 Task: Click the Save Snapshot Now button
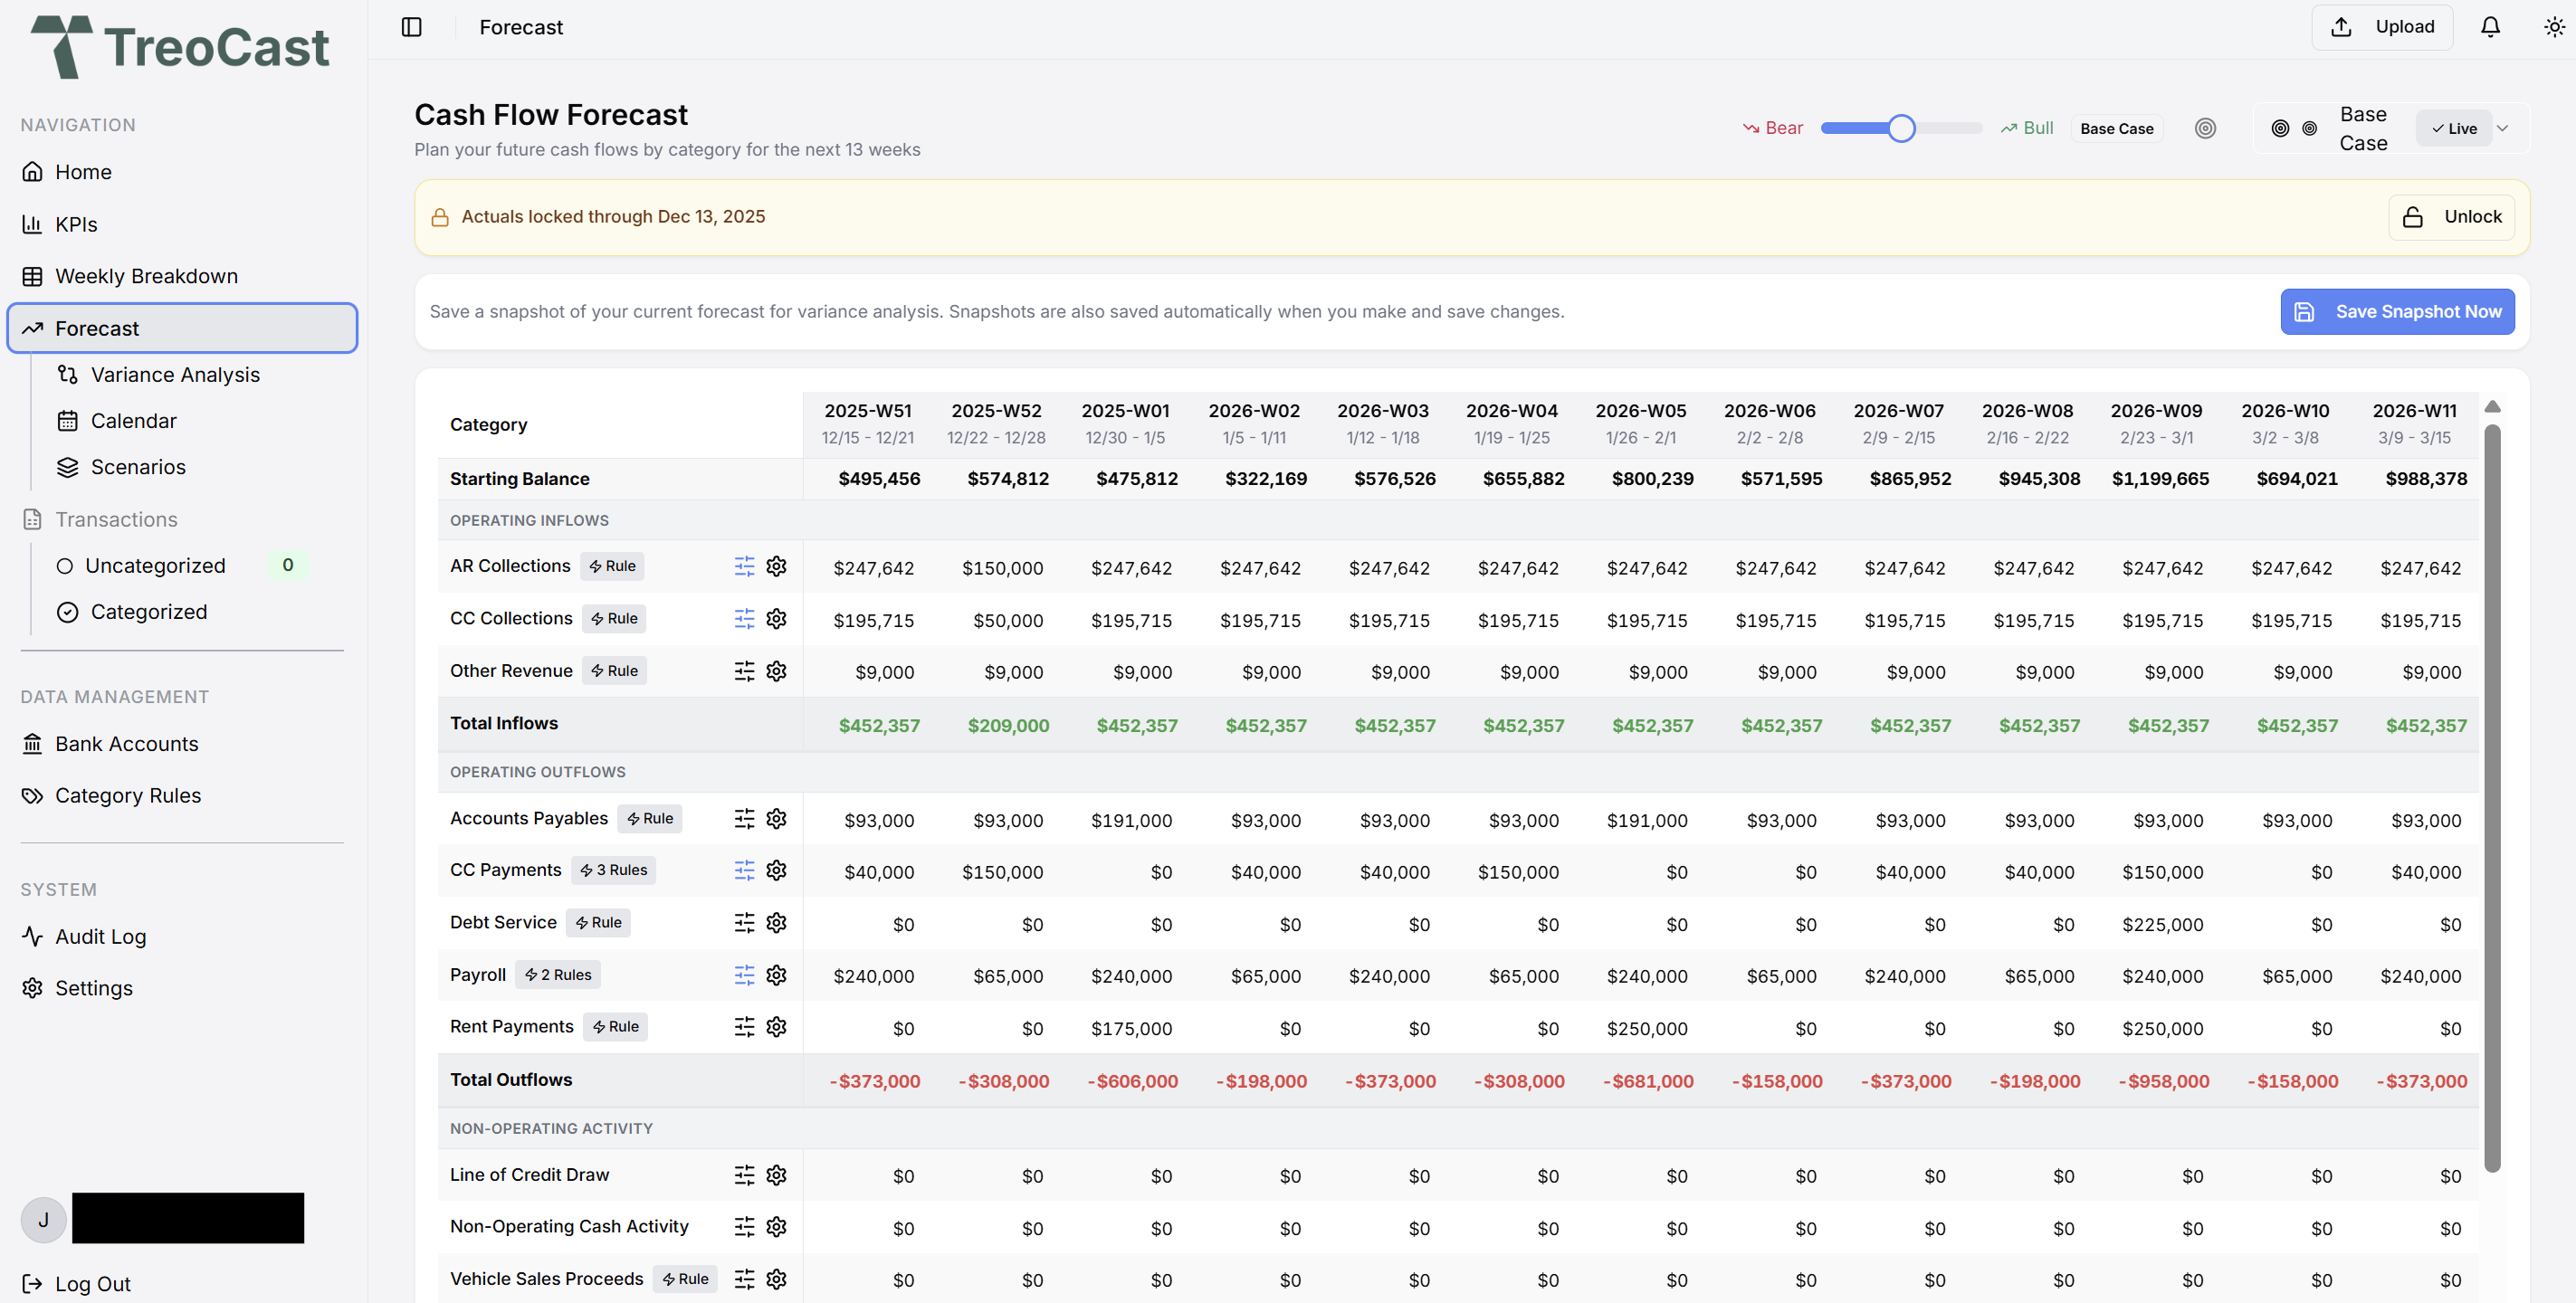click(x=2398, y=311)
